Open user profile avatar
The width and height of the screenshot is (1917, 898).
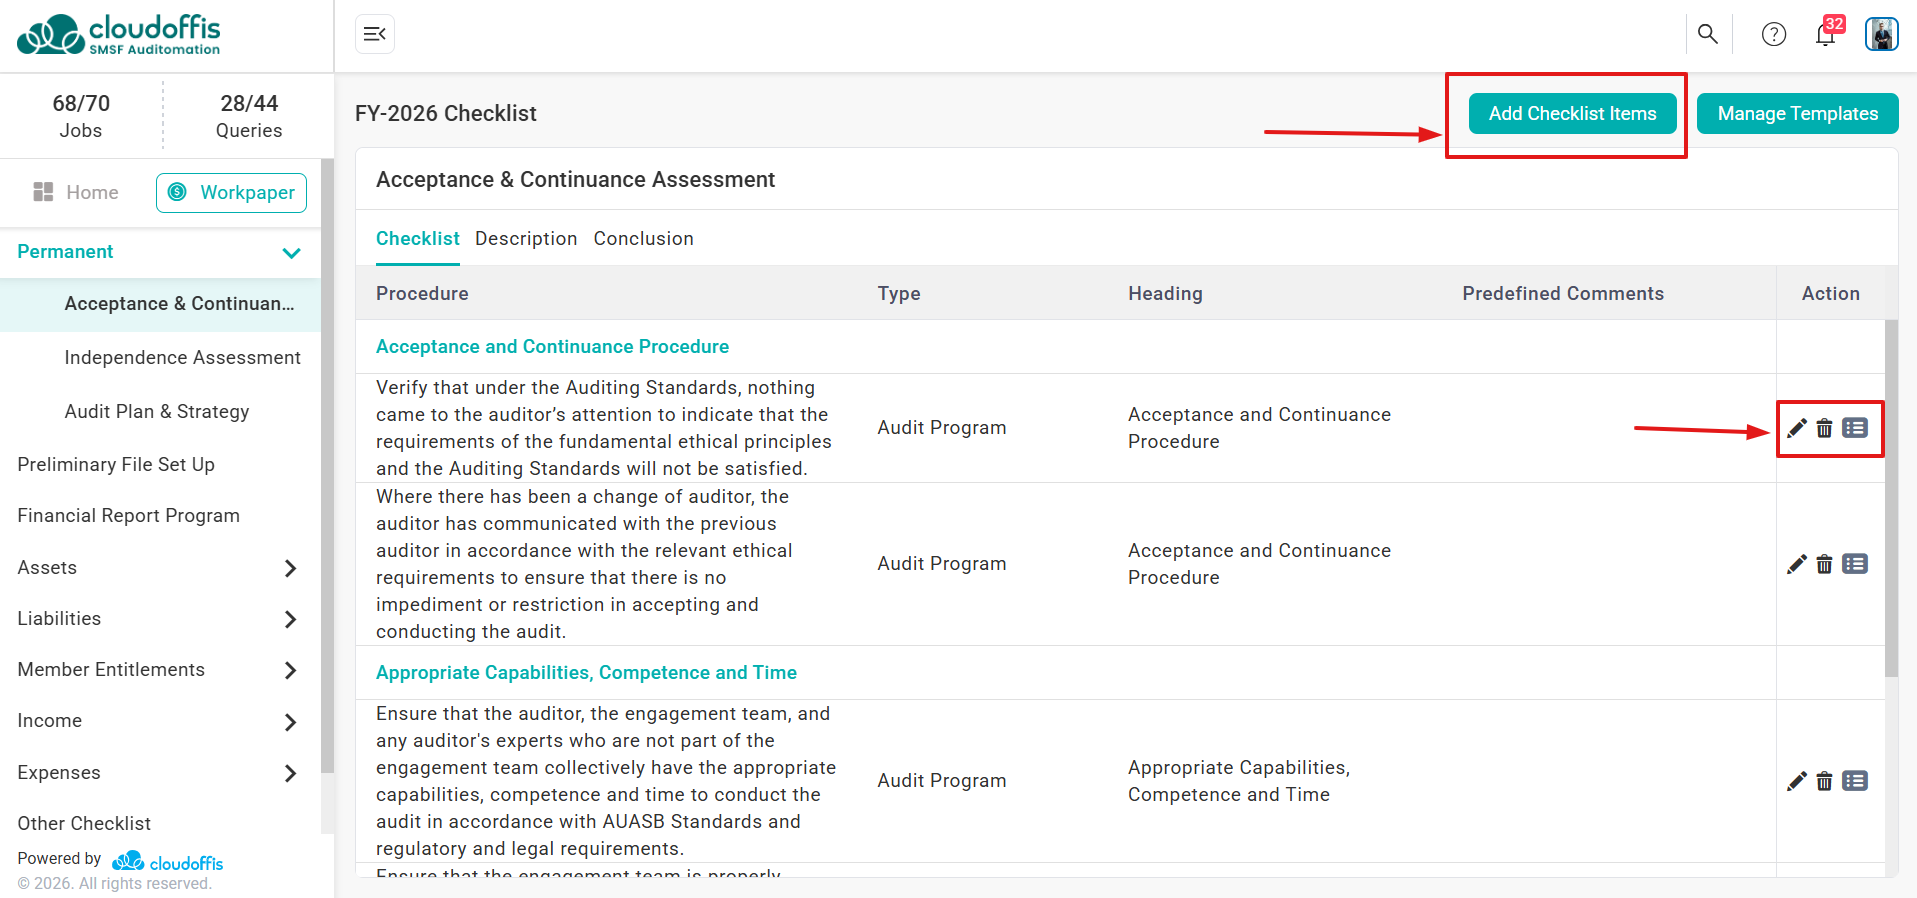(x=1881, y=34)
